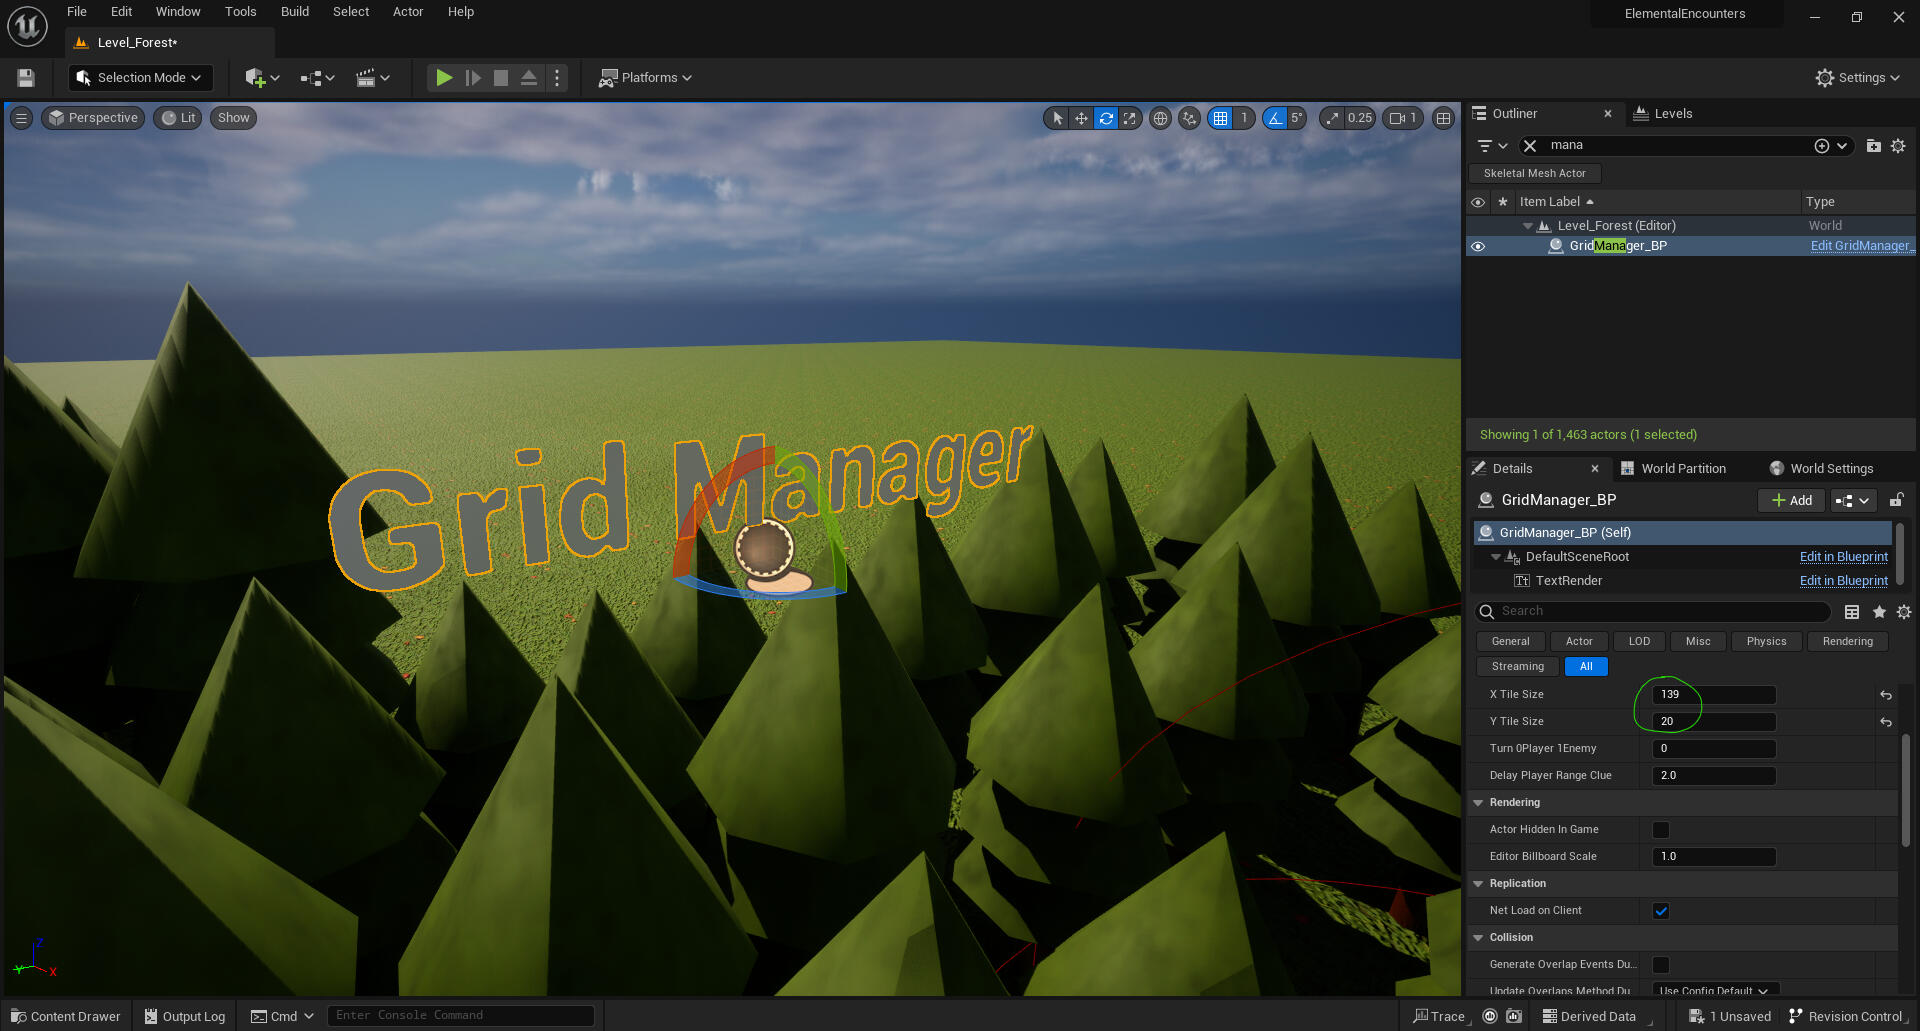
Task: Select the scale gizmo tool
Action: [1129, 118]
